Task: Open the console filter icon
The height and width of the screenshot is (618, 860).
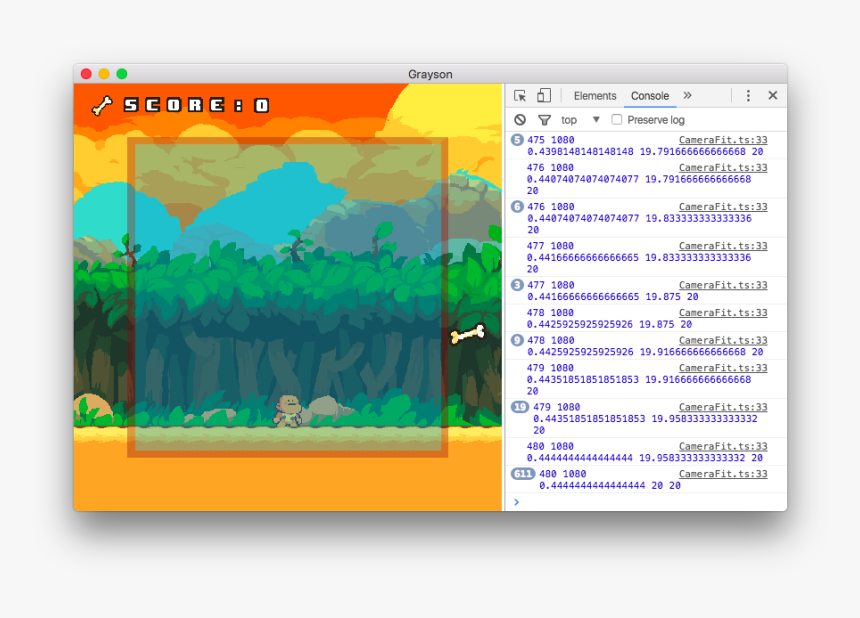Action: tap(544, 119)
